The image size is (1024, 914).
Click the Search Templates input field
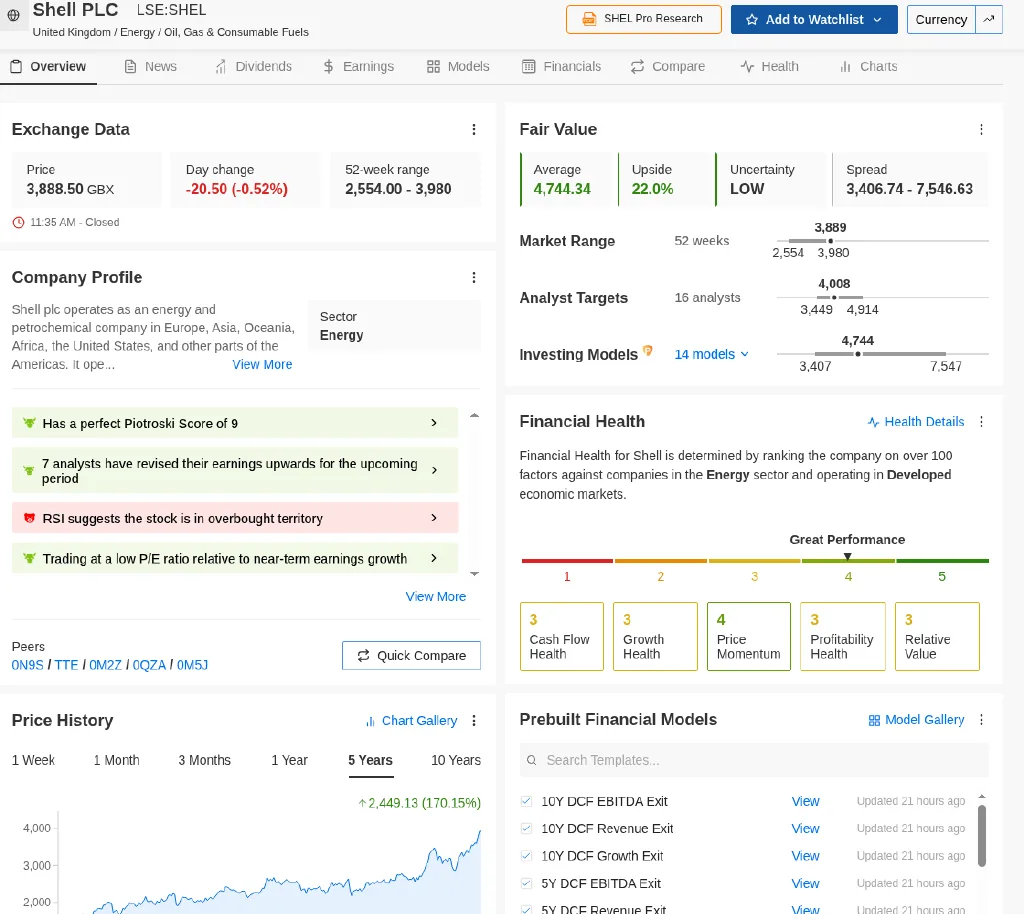754,760
